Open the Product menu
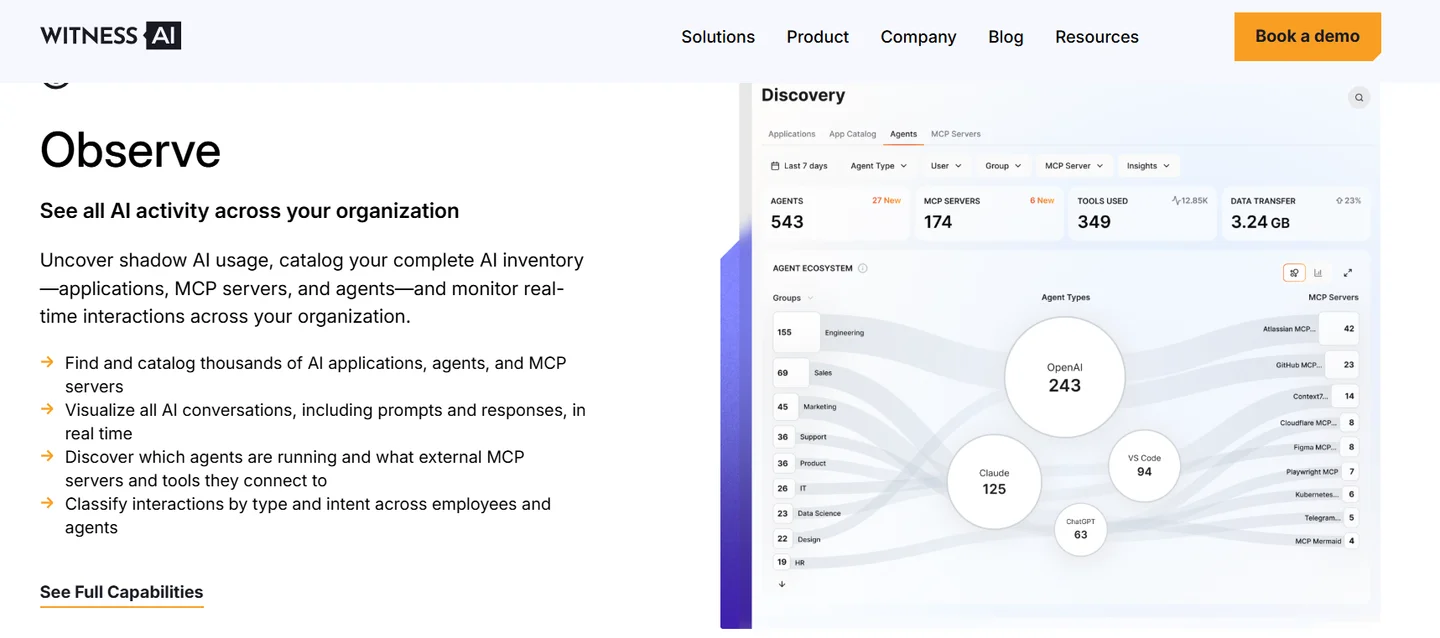The image size is (1440, 638). 817,37
